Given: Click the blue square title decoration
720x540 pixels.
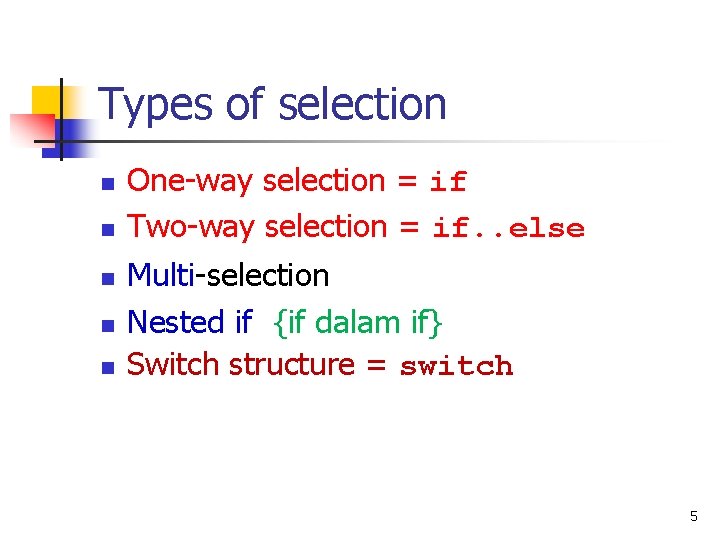Looking at the screenshot, I should [77, 130].
